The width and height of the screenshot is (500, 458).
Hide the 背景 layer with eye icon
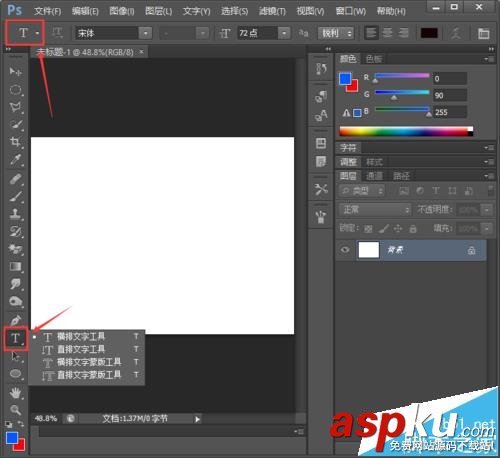click(345, 249)
